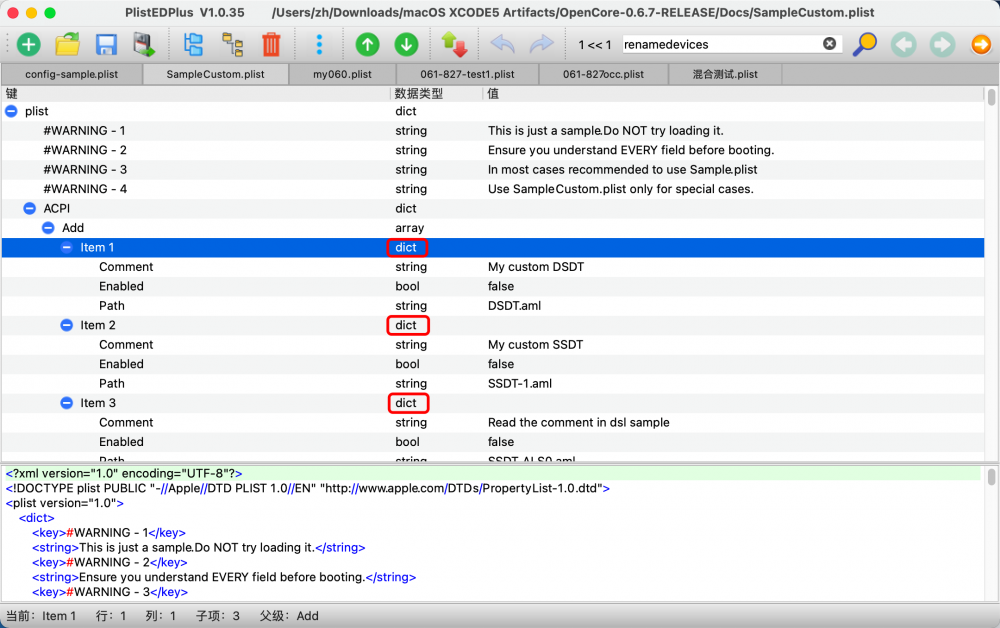Clear the renamedevices search text
This screenshot has height=628, width=1000.
point(829,43)
